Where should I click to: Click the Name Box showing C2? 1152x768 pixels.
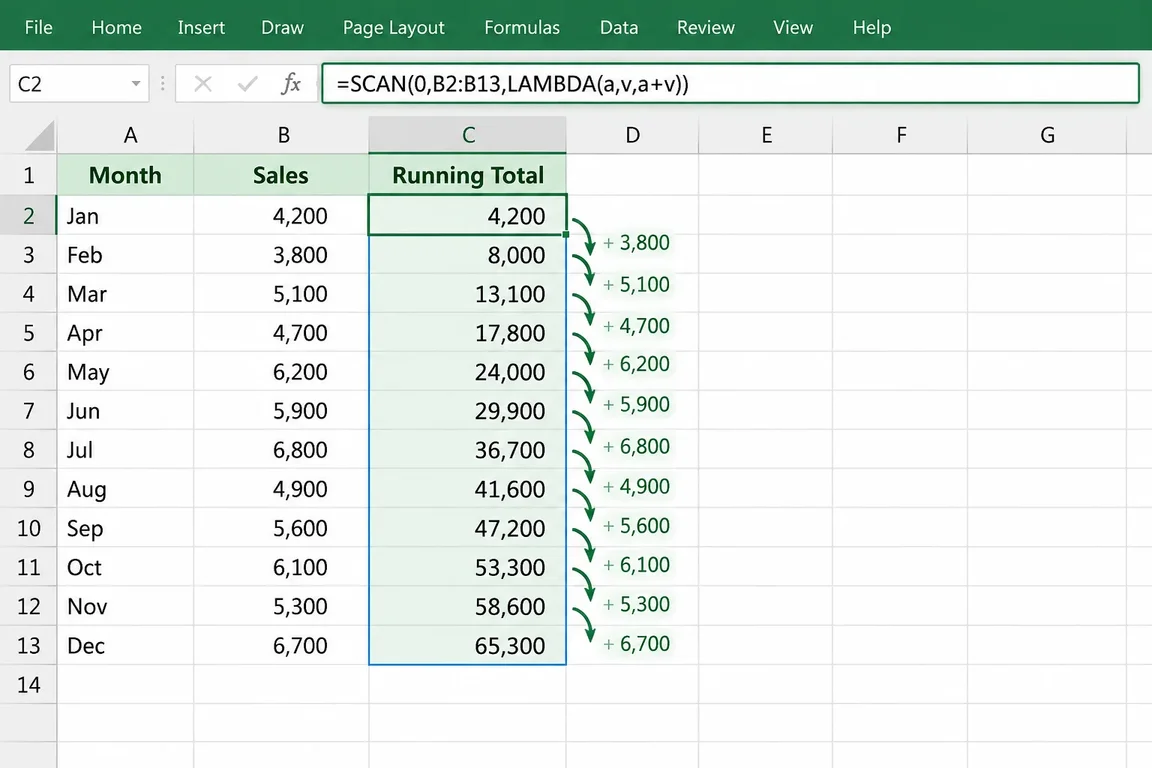[x=79, y=84]
